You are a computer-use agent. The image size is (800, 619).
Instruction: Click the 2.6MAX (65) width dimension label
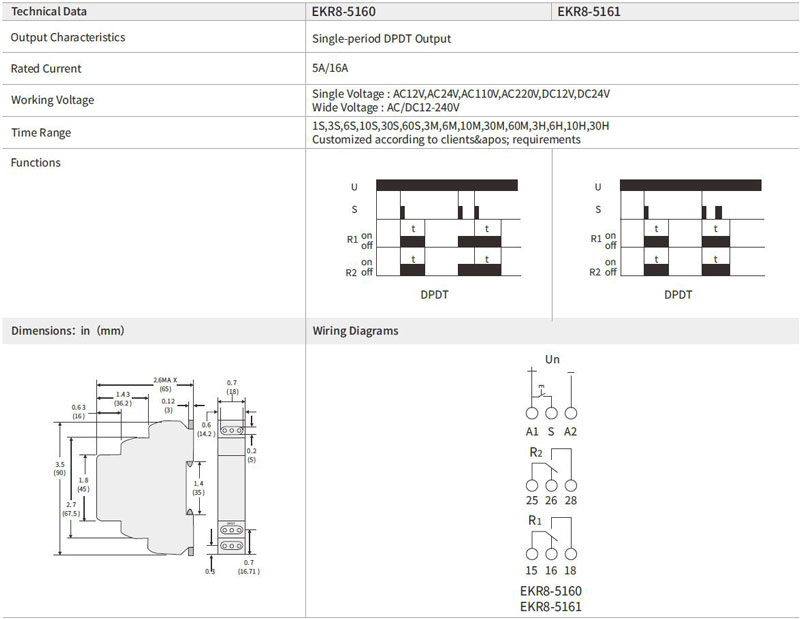tap(165, 384)
